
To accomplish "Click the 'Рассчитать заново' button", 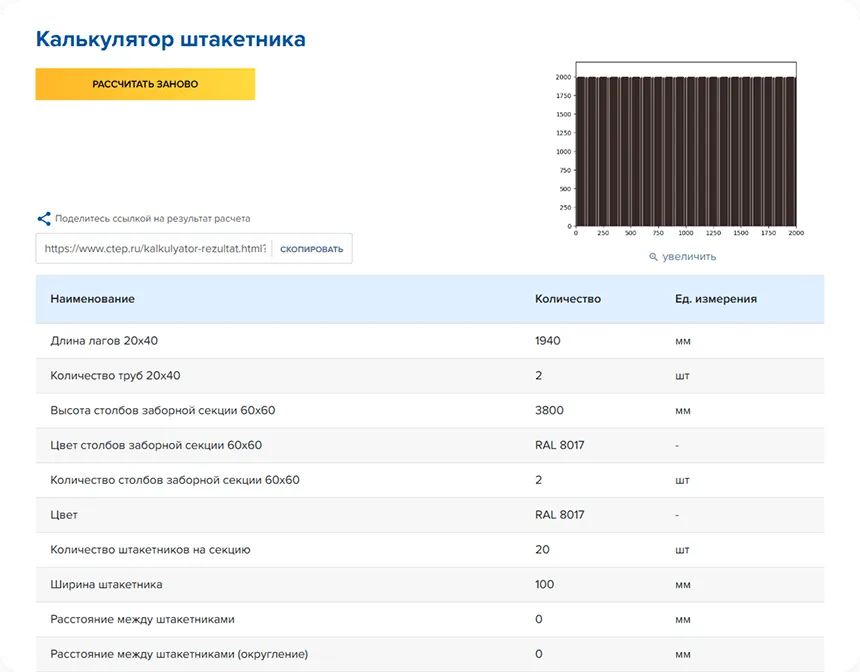I will coord(145,84).
